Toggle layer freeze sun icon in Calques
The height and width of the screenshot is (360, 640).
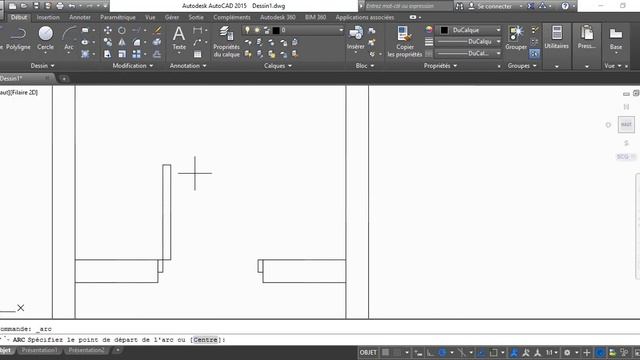257,30
